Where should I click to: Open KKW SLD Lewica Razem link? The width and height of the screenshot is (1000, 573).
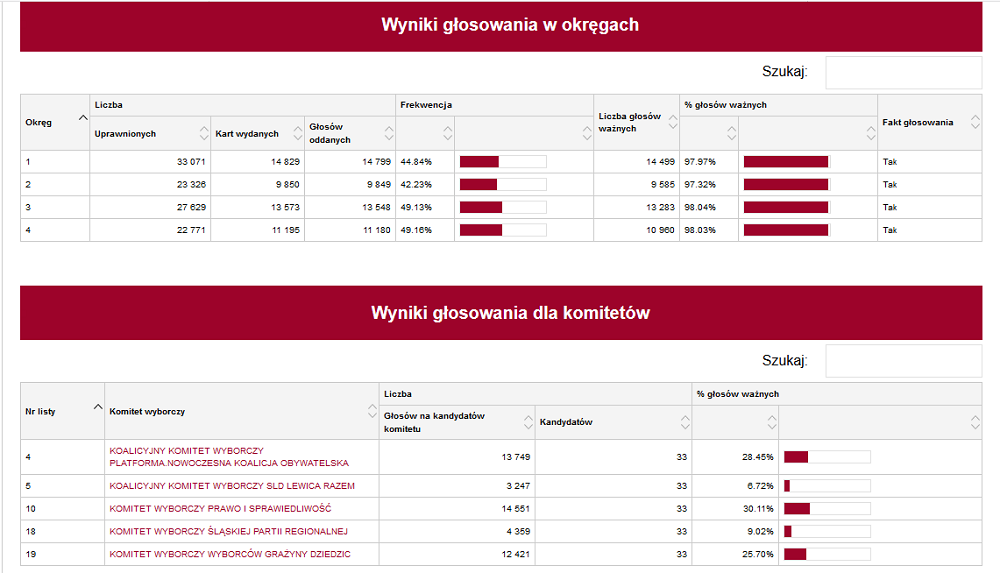pos(231,486)
